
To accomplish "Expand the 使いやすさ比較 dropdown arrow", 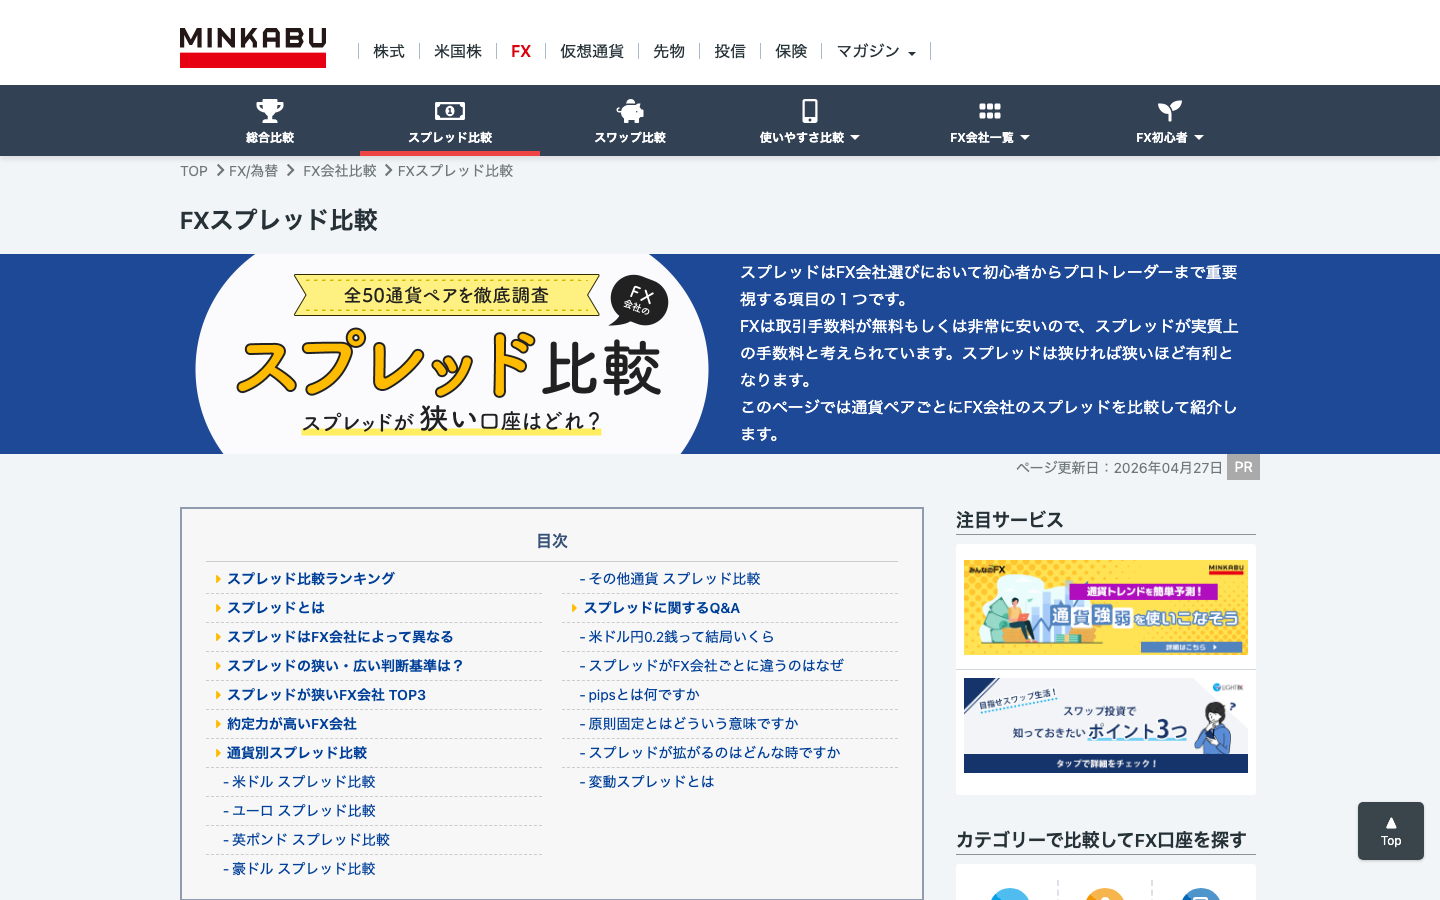I will [x=855, y=138].
